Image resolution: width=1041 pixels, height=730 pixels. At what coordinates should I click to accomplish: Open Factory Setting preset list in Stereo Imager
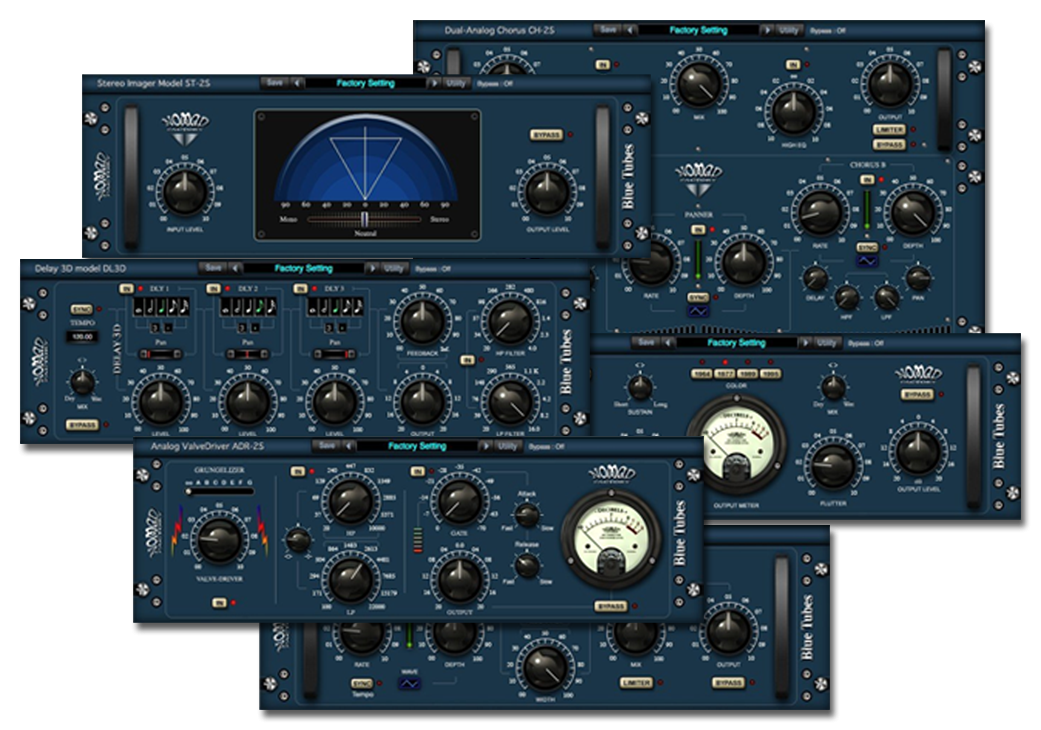tap(366, 84)
